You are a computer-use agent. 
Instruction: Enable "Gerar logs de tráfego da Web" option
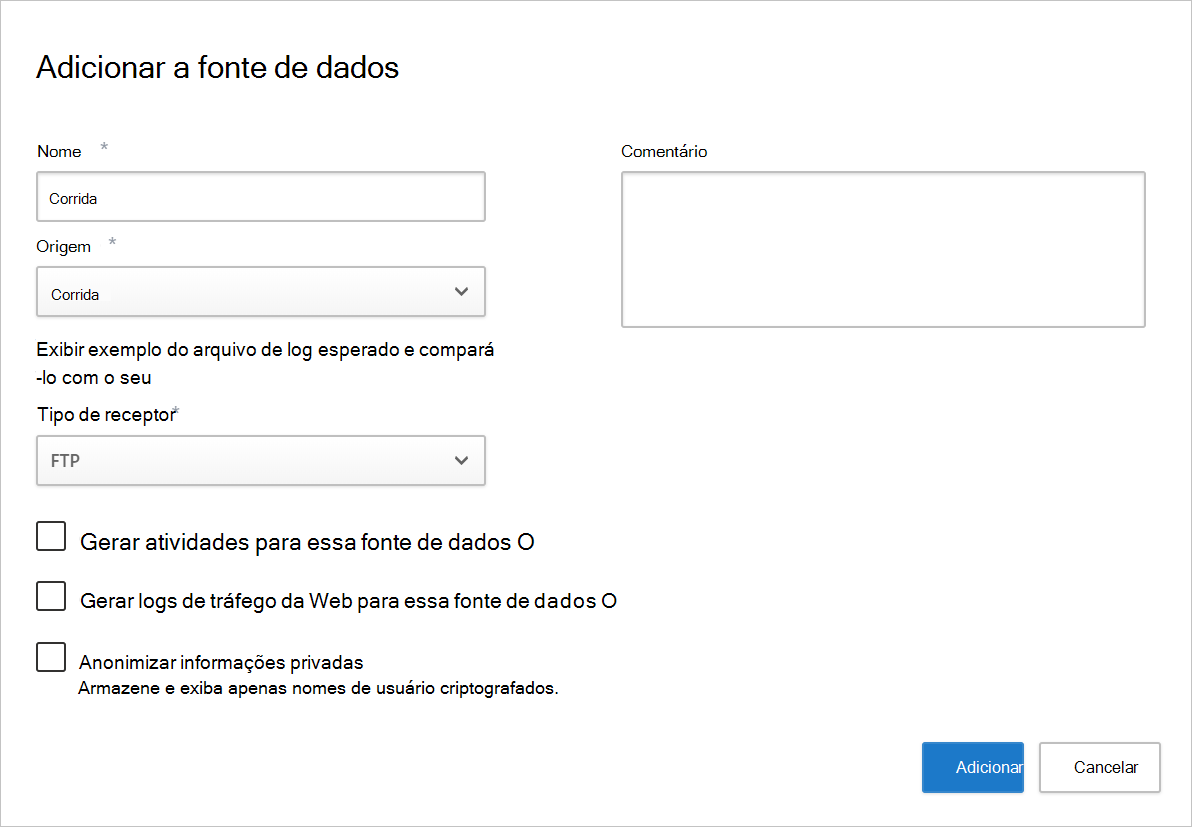pyautogui.click(x=50, y=596)
